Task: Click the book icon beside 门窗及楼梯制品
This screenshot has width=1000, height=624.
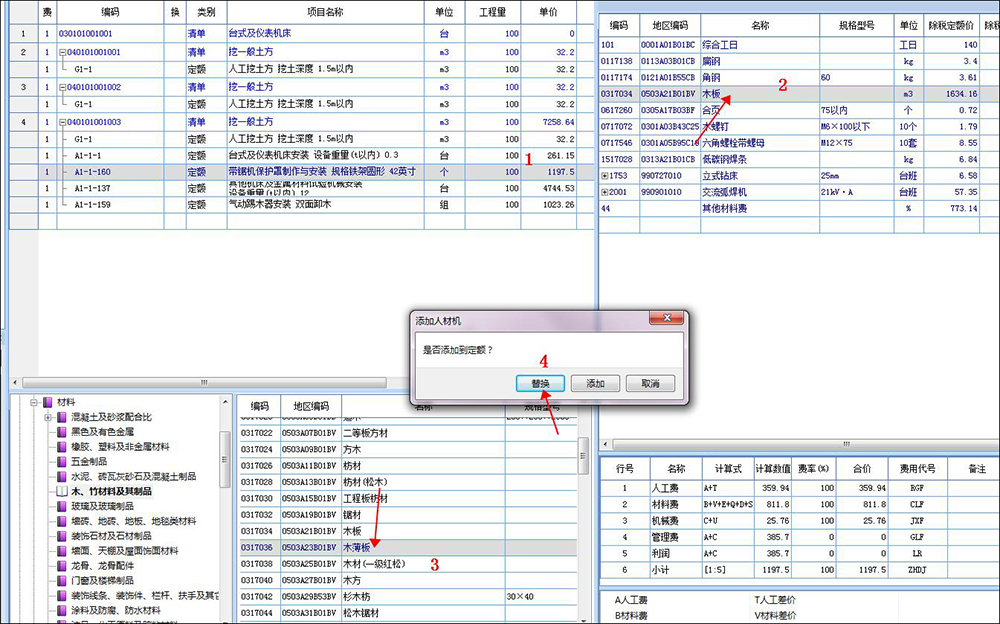Action: [x=62, y=581]
